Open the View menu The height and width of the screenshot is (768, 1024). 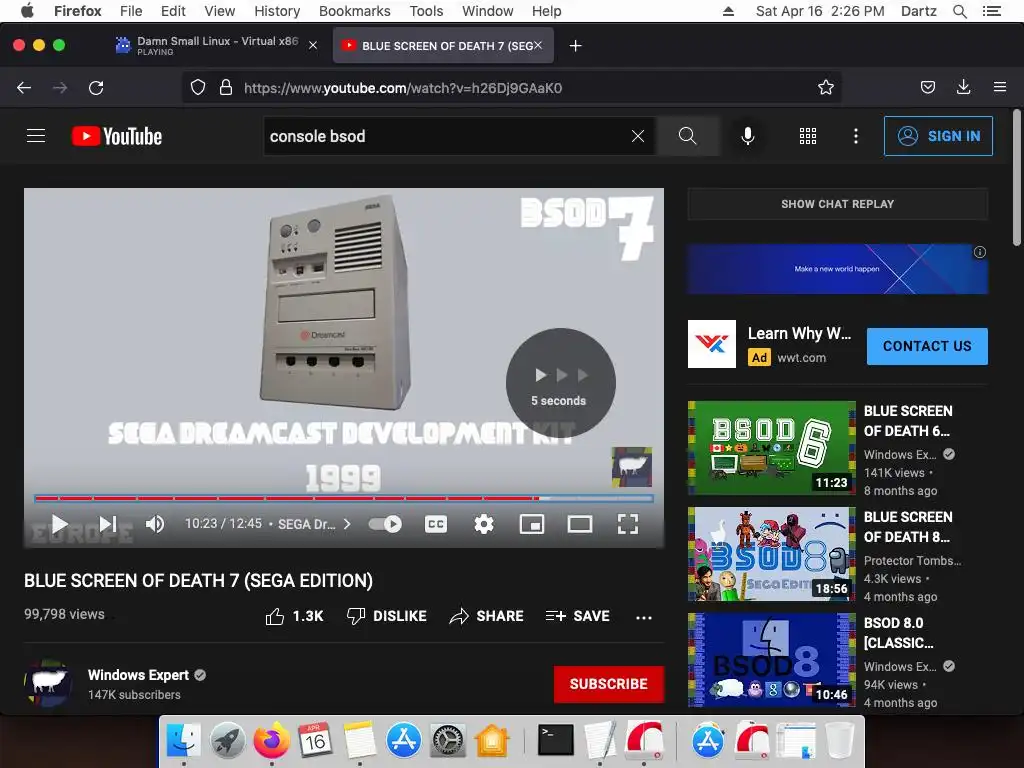point(219,11)
